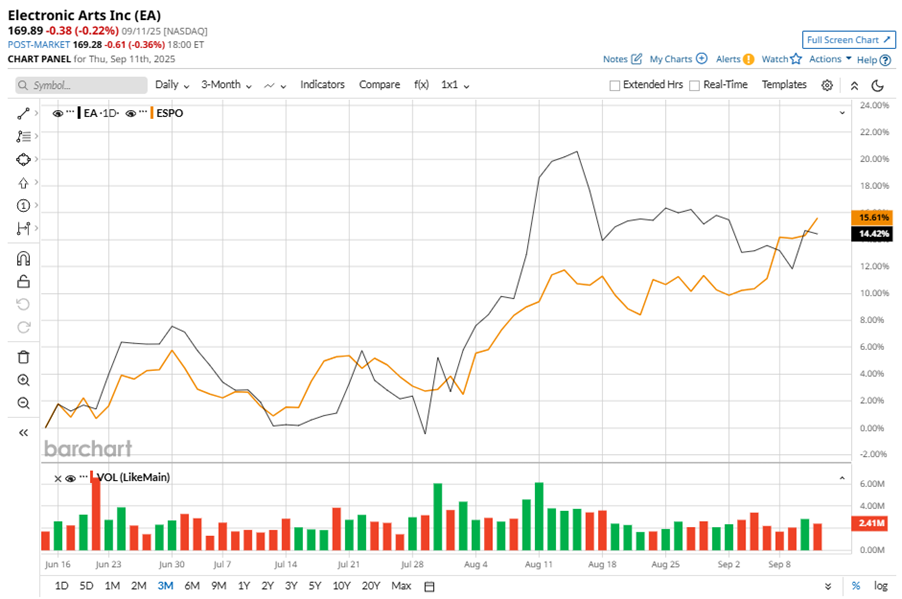Toggle log scale mode

point(880,586)
